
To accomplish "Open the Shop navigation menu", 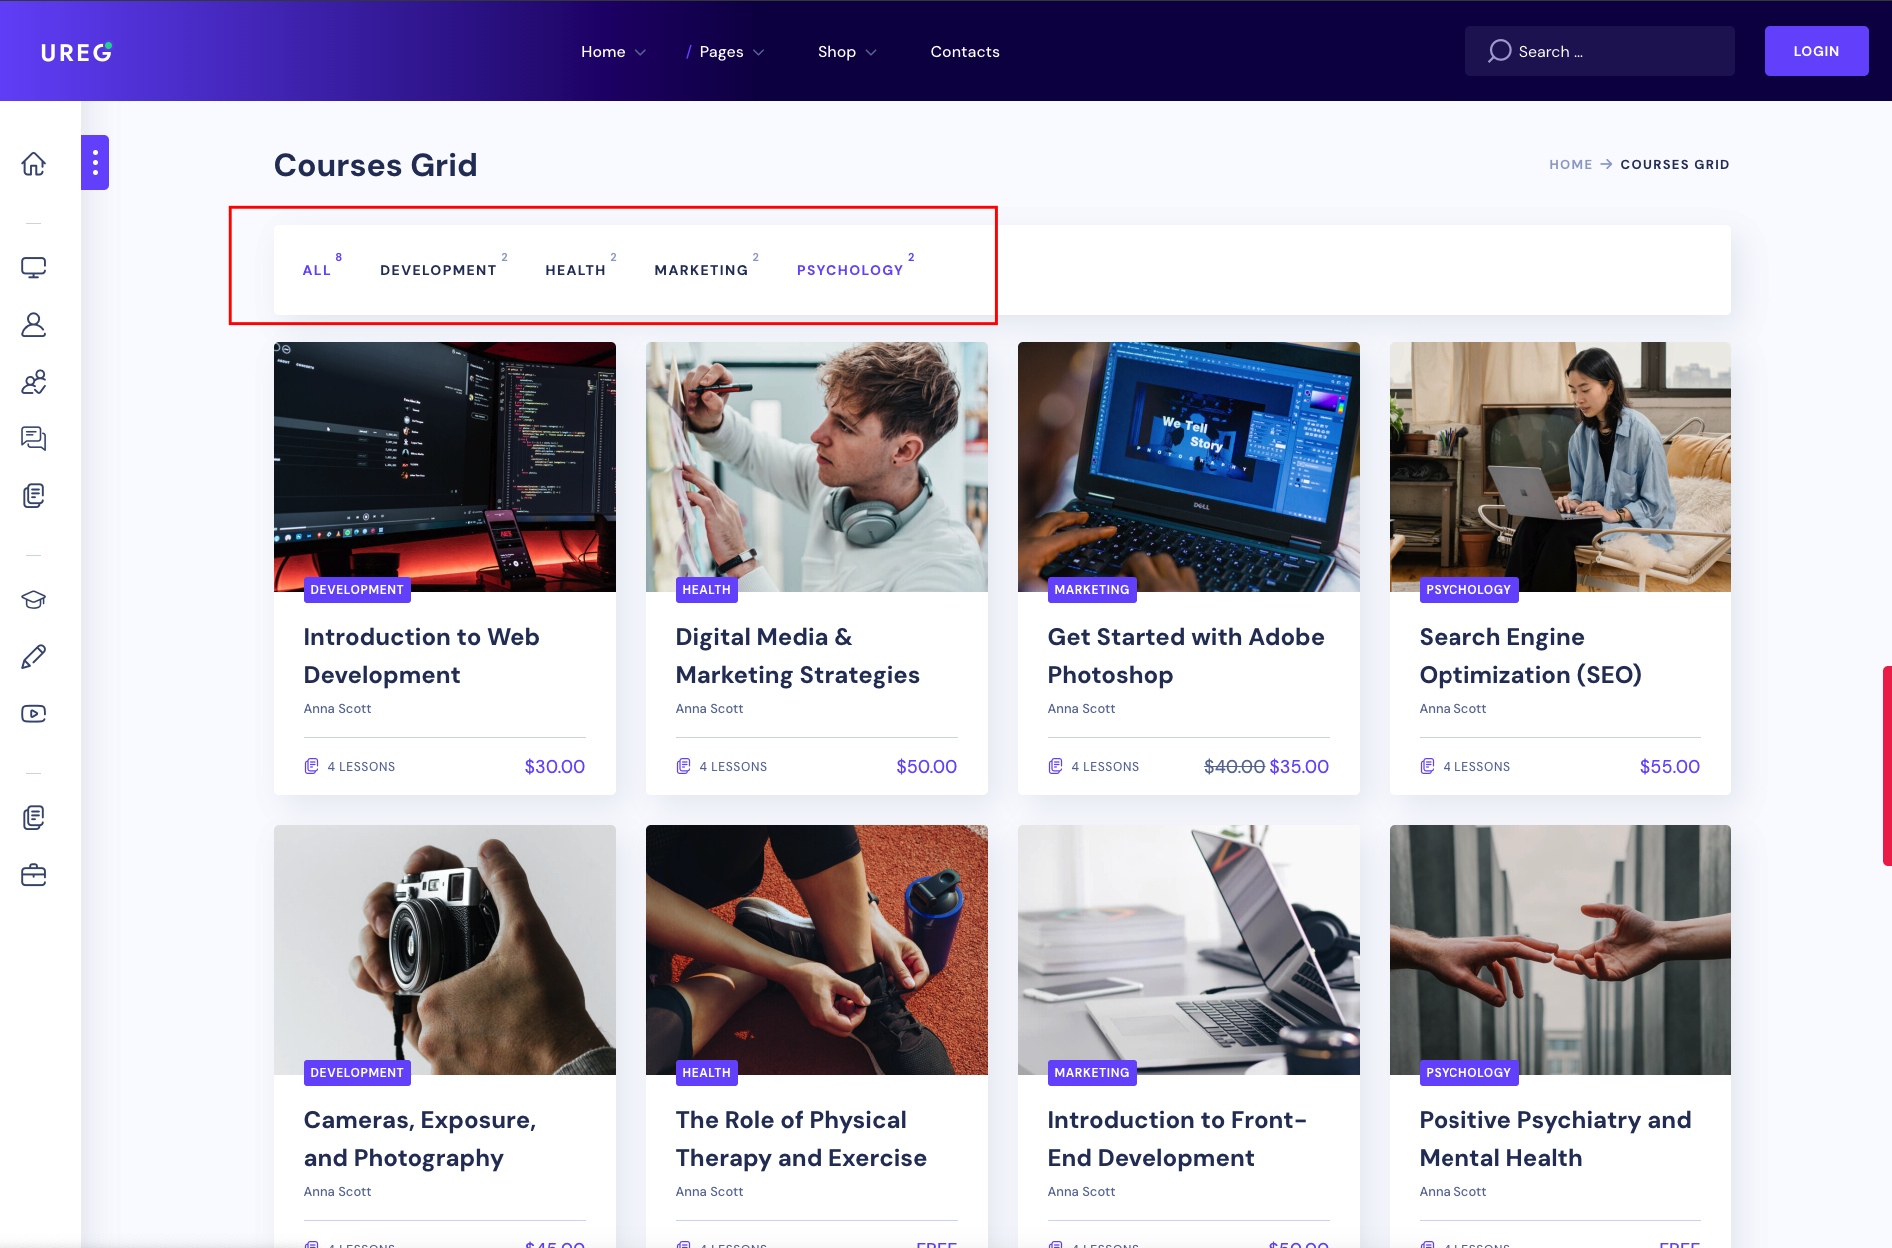I will point(837,52).
